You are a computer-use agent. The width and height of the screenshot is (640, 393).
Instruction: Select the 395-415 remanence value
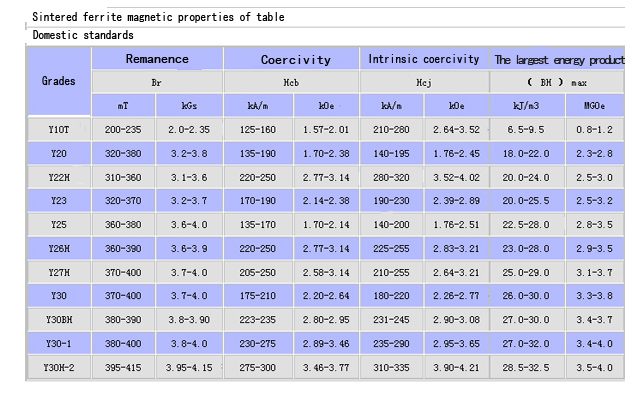(123, 368)
